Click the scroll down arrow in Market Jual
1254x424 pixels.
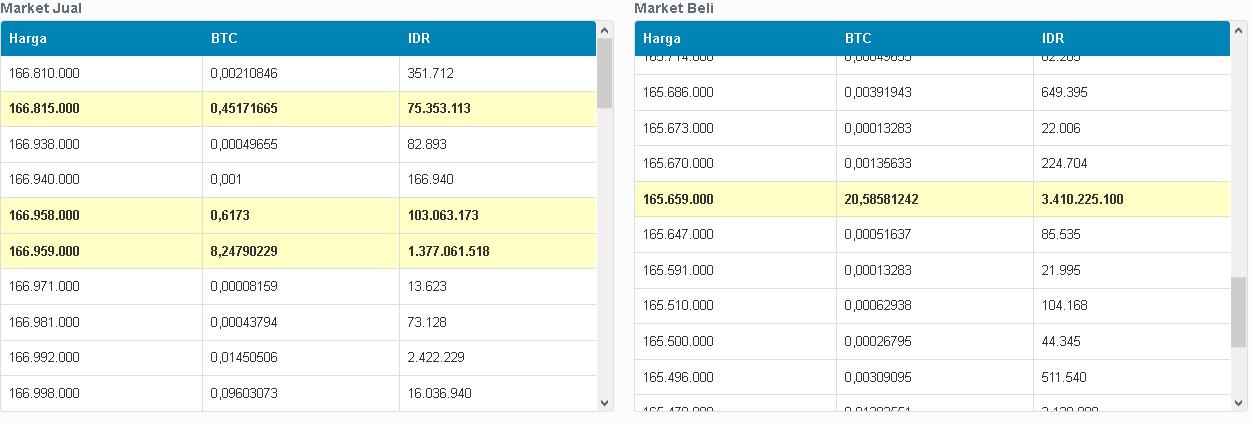click(605, 402)
